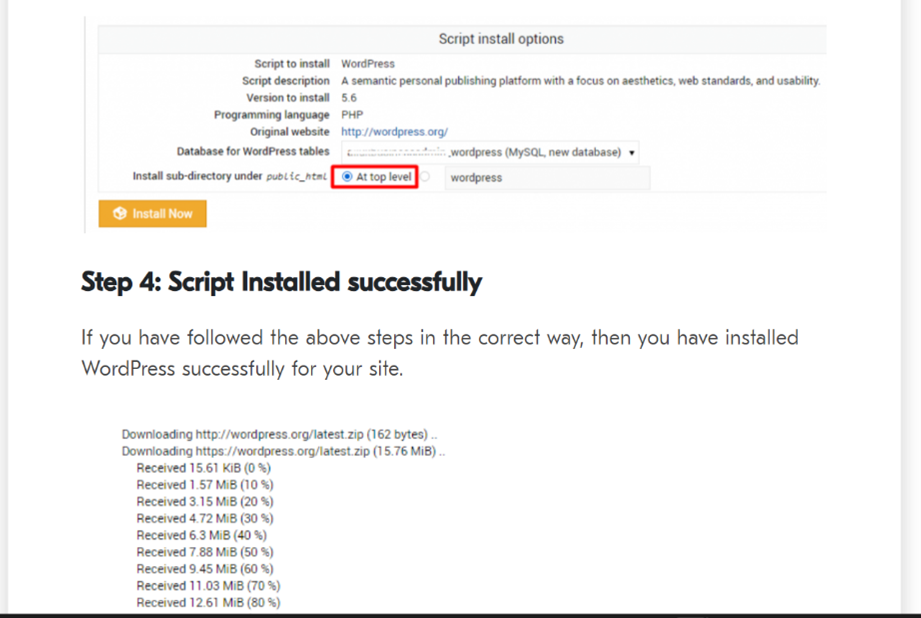
Task: Click the Version to install 5.6 value
Action: click(x=349, y=98)
